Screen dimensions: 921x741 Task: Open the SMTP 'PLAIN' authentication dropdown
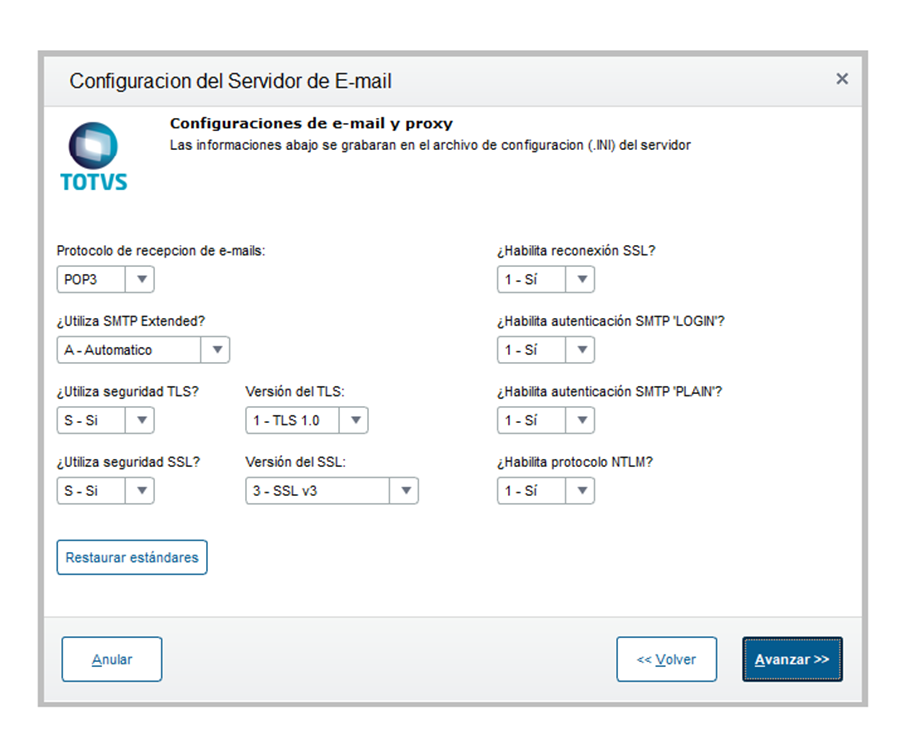581,420
